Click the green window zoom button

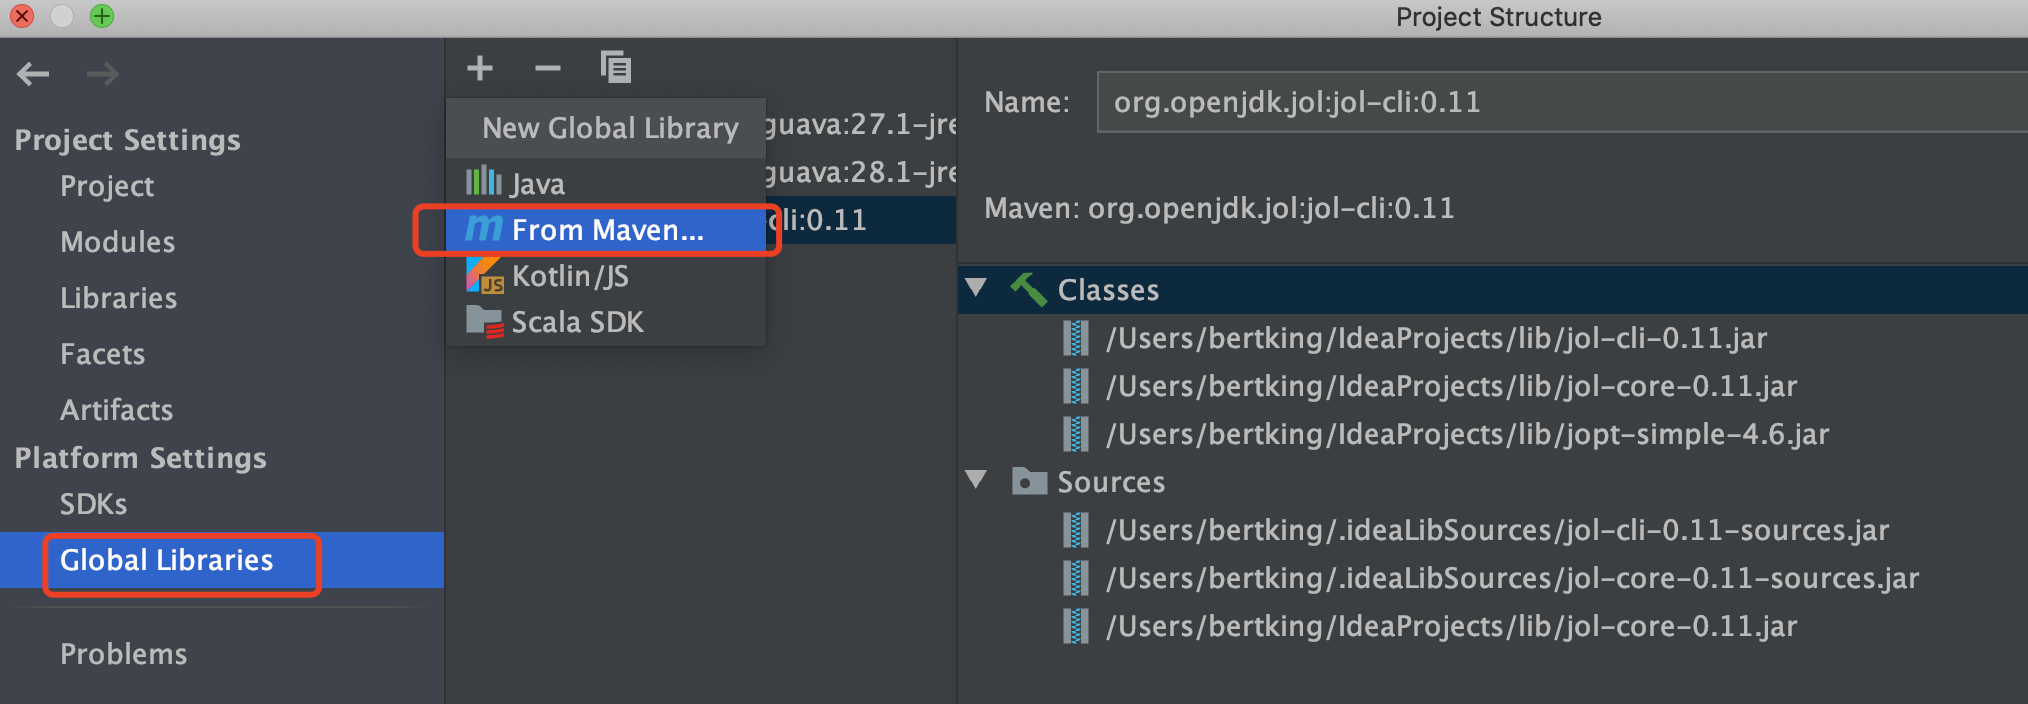pos(102,16)
